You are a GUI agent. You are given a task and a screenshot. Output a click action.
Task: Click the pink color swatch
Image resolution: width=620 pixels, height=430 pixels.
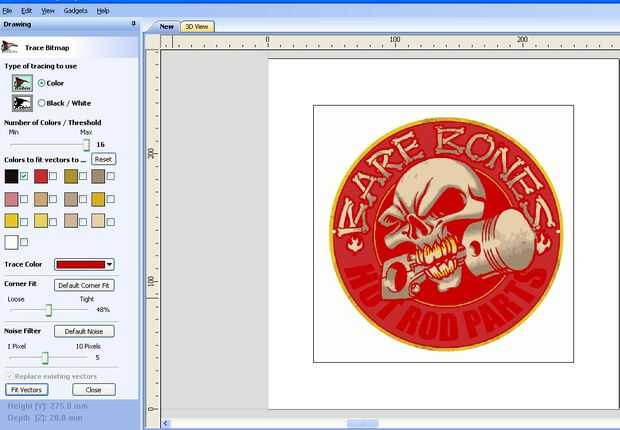(11, 199)
